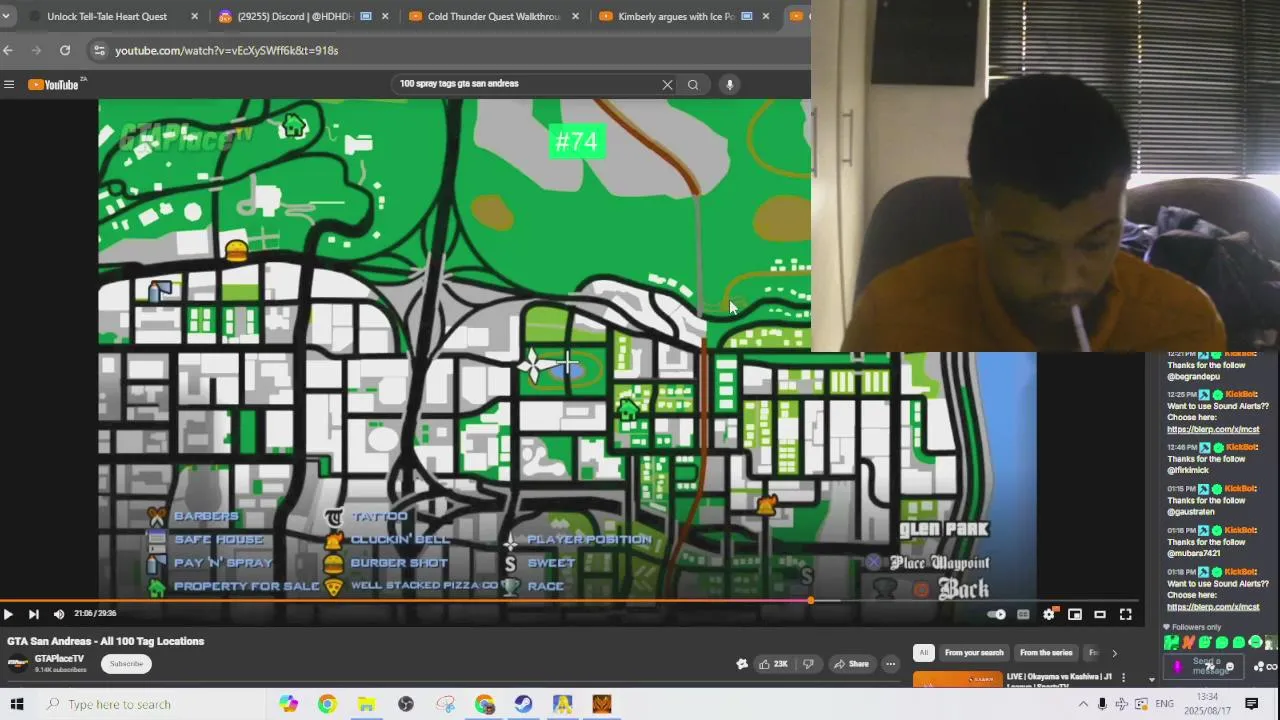
Task: Skip to the next video
Action: pyautogui.click(x=33, y=614)
